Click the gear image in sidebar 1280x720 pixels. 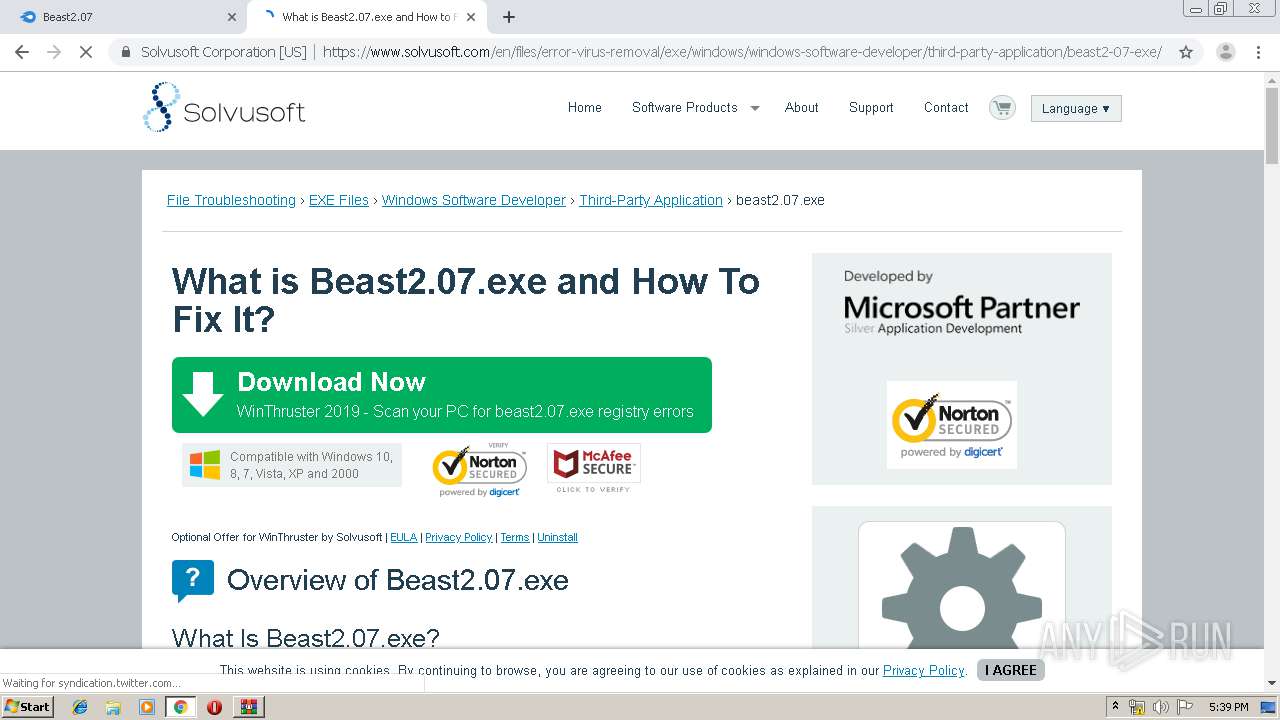pos(962,587)
